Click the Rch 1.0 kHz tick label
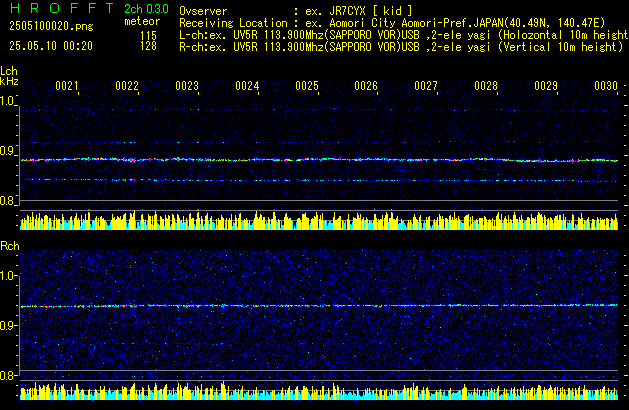This screenshot has height=410, width=629. pyautogui.click(x=8, y=276)
